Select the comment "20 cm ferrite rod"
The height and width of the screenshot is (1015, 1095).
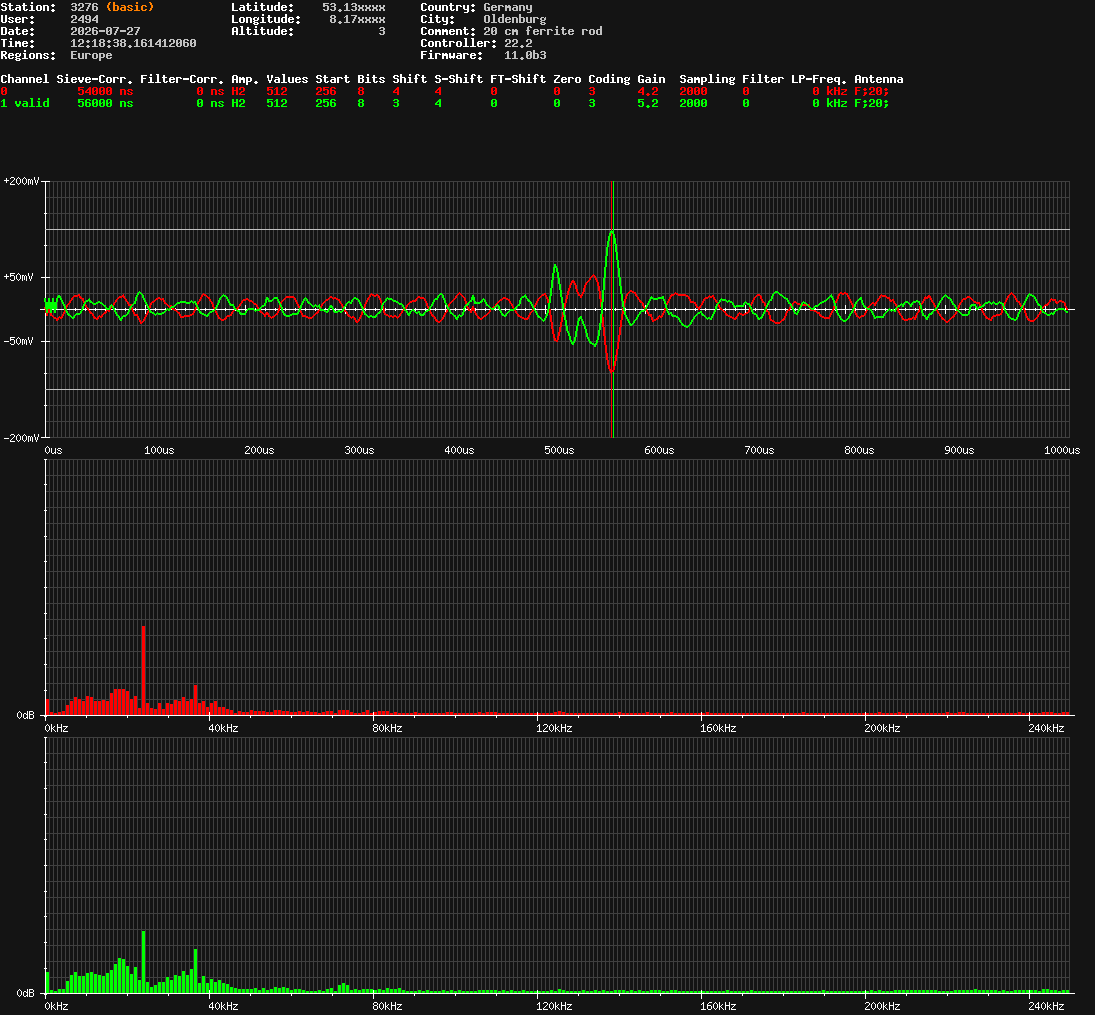point(543,31)
